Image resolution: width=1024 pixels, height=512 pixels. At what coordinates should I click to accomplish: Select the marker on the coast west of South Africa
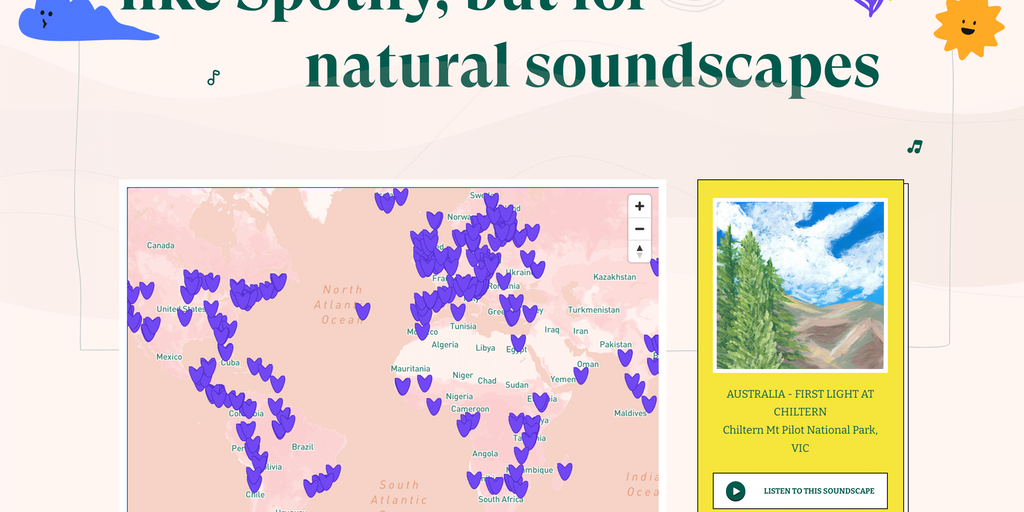point(474,480)
